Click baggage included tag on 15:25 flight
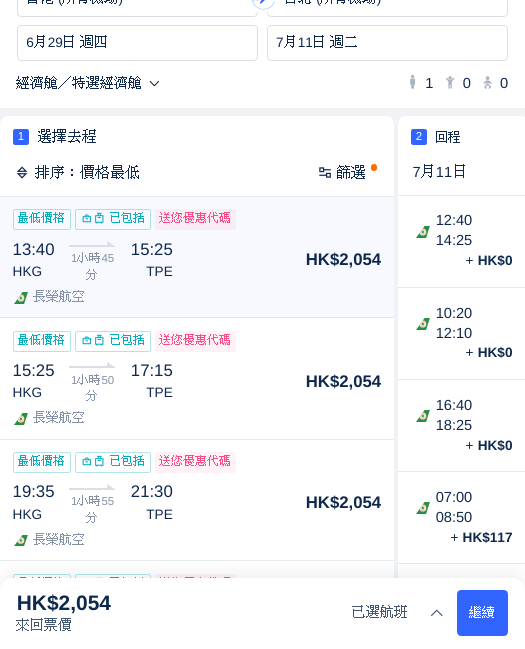The image size is (525, 649). tap(113, 341)
